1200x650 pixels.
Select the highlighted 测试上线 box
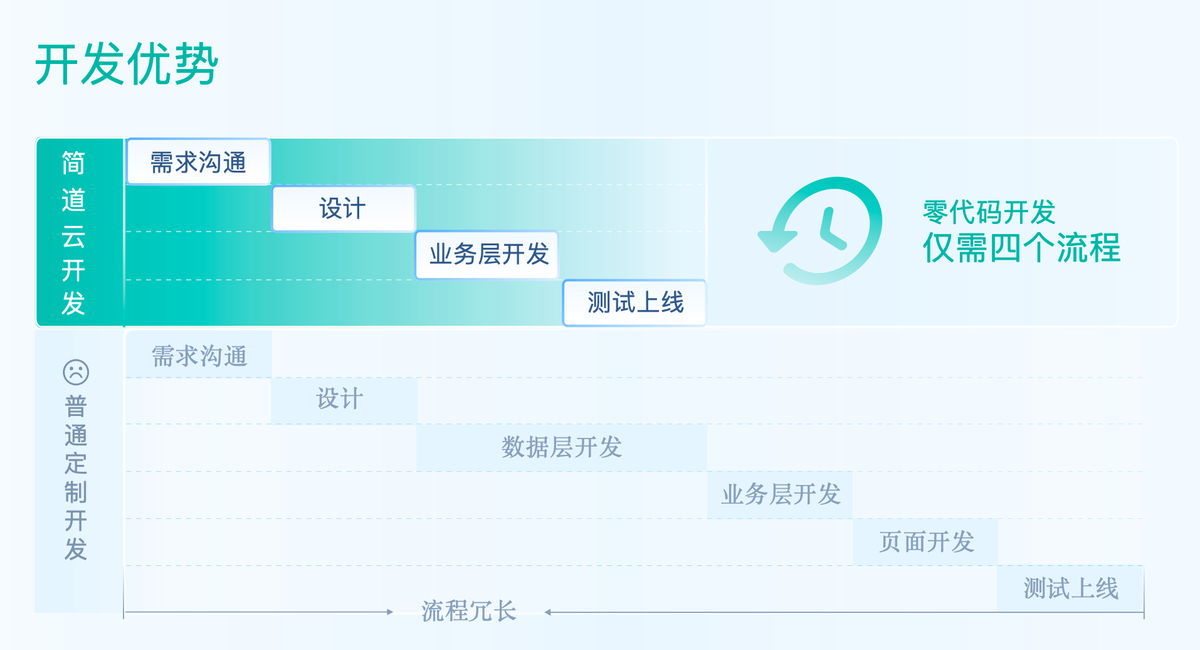pyautogui.click(x=634, y=302)
